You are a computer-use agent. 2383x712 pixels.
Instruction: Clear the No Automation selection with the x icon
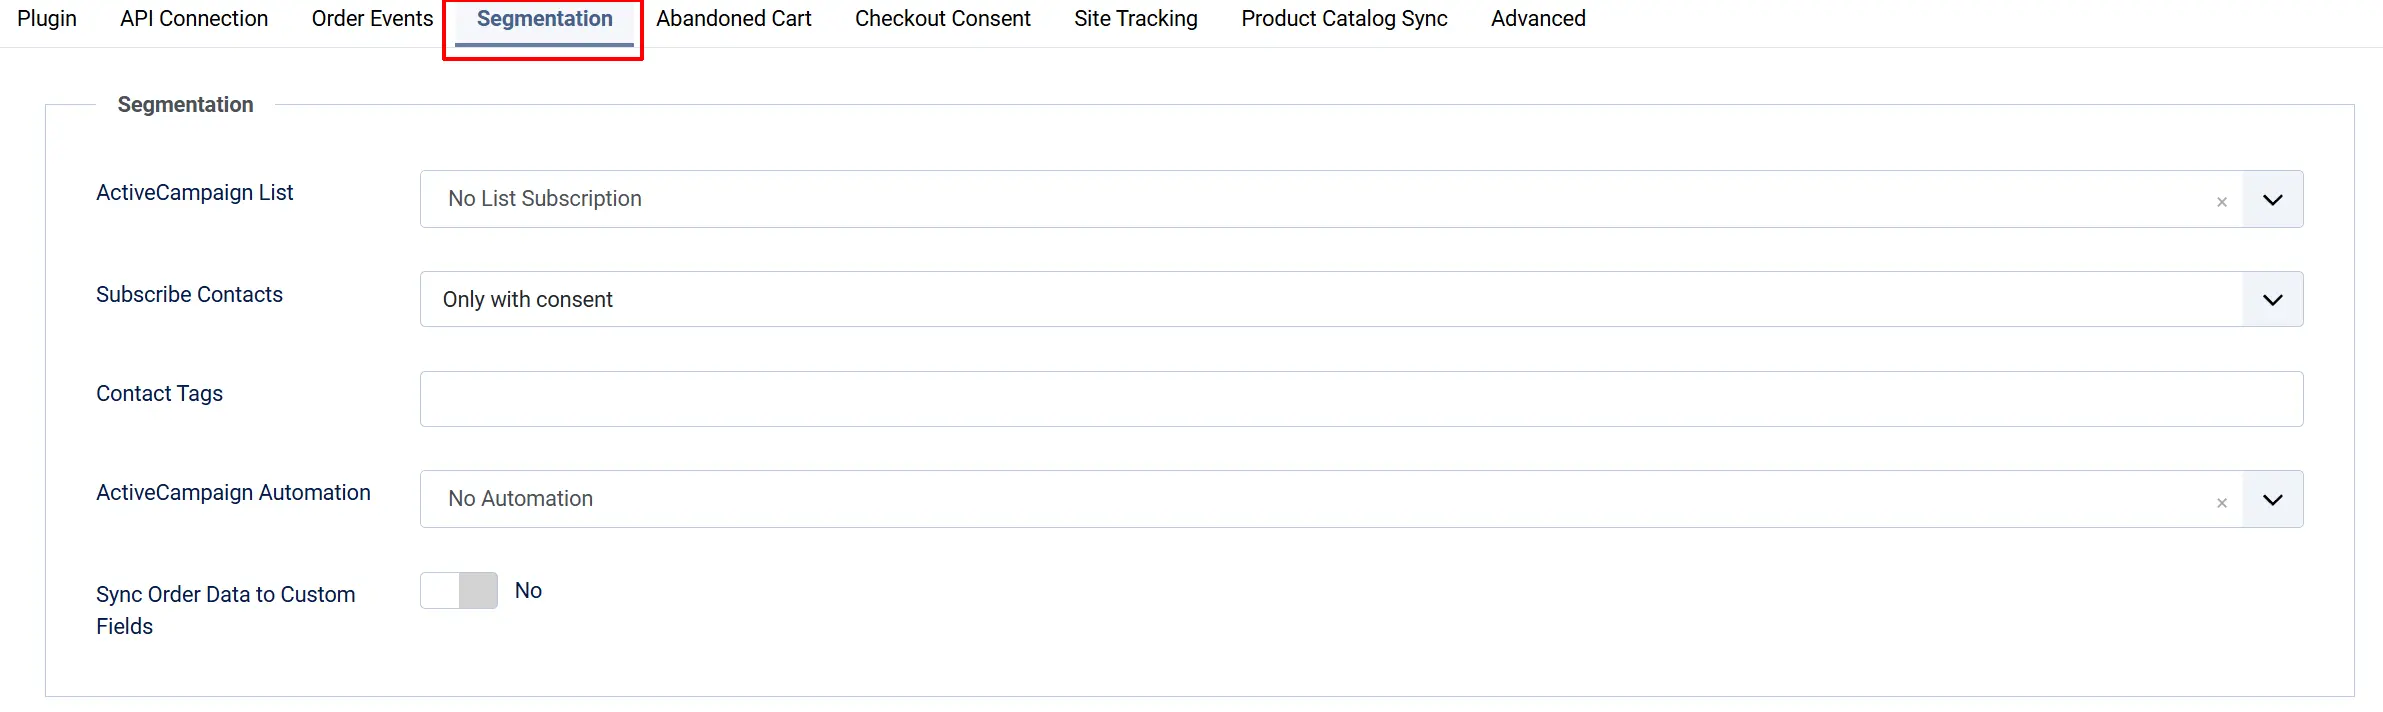tap(2221, 503)
